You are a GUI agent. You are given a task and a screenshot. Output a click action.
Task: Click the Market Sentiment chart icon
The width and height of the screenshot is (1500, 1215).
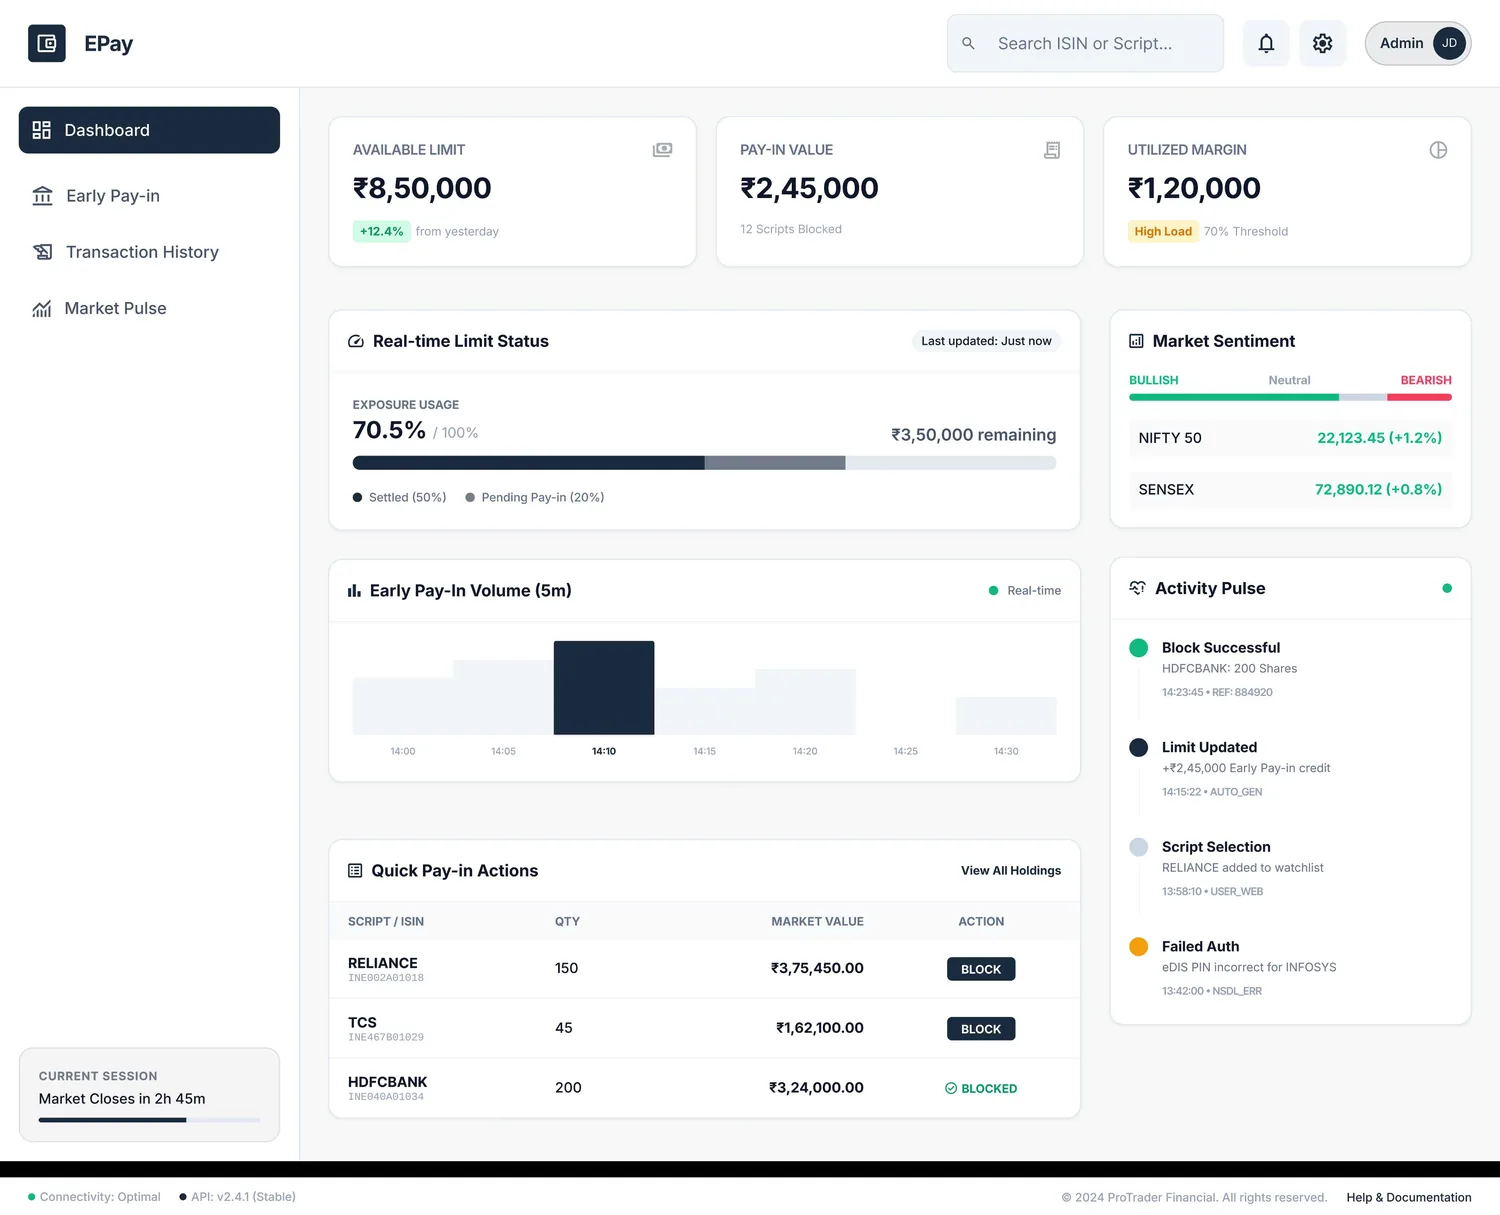[x=1136, y=341]
